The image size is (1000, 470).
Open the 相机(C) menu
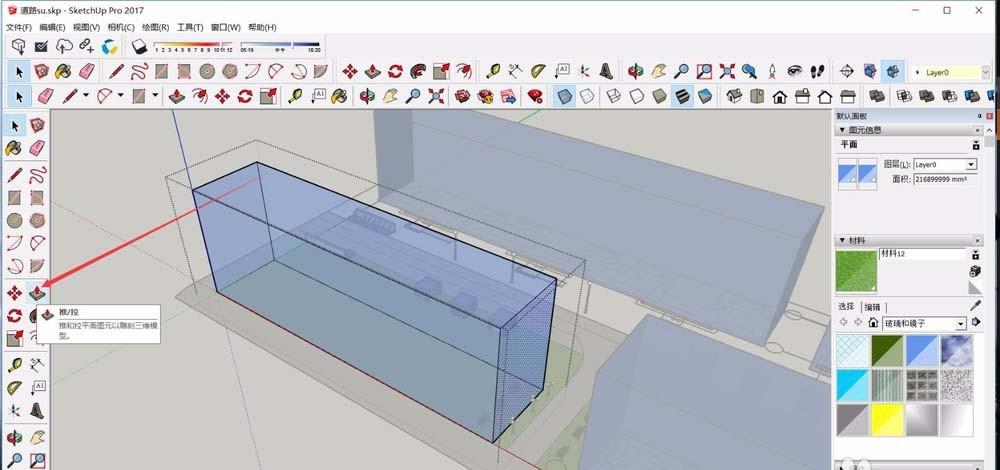pyautogui.click(x=121, y=27)
